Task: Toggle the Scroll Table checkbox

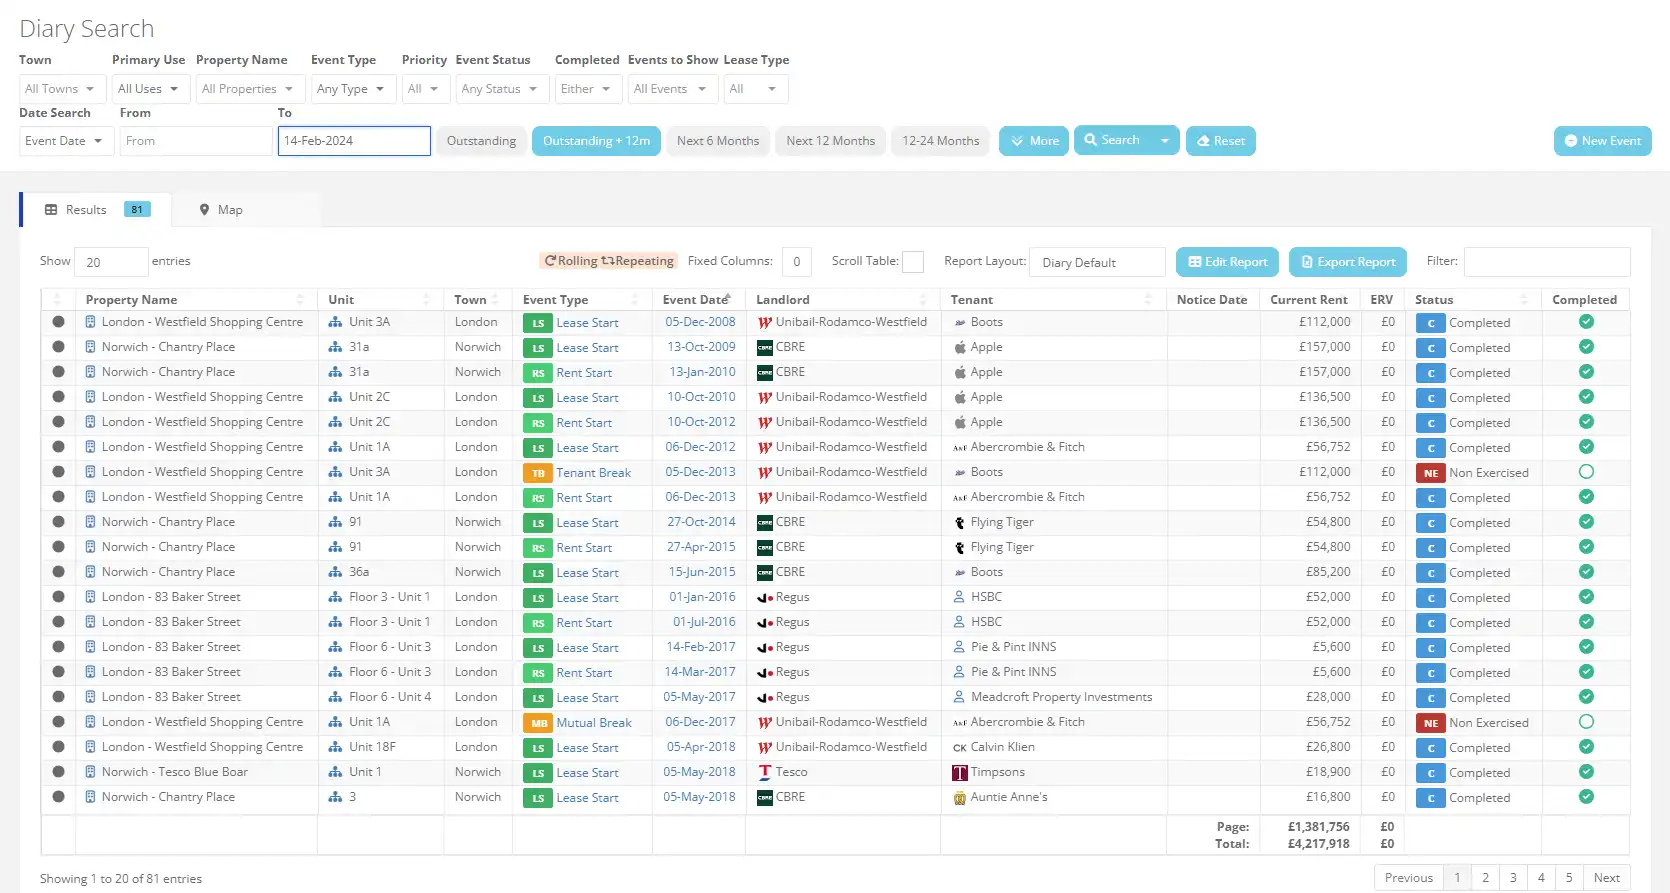Action: point(913,262)
